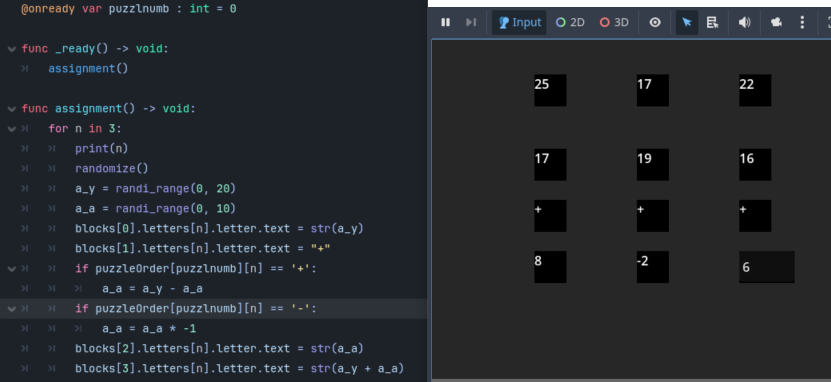Fold the 'for n in 3' loop

point(12,129)
